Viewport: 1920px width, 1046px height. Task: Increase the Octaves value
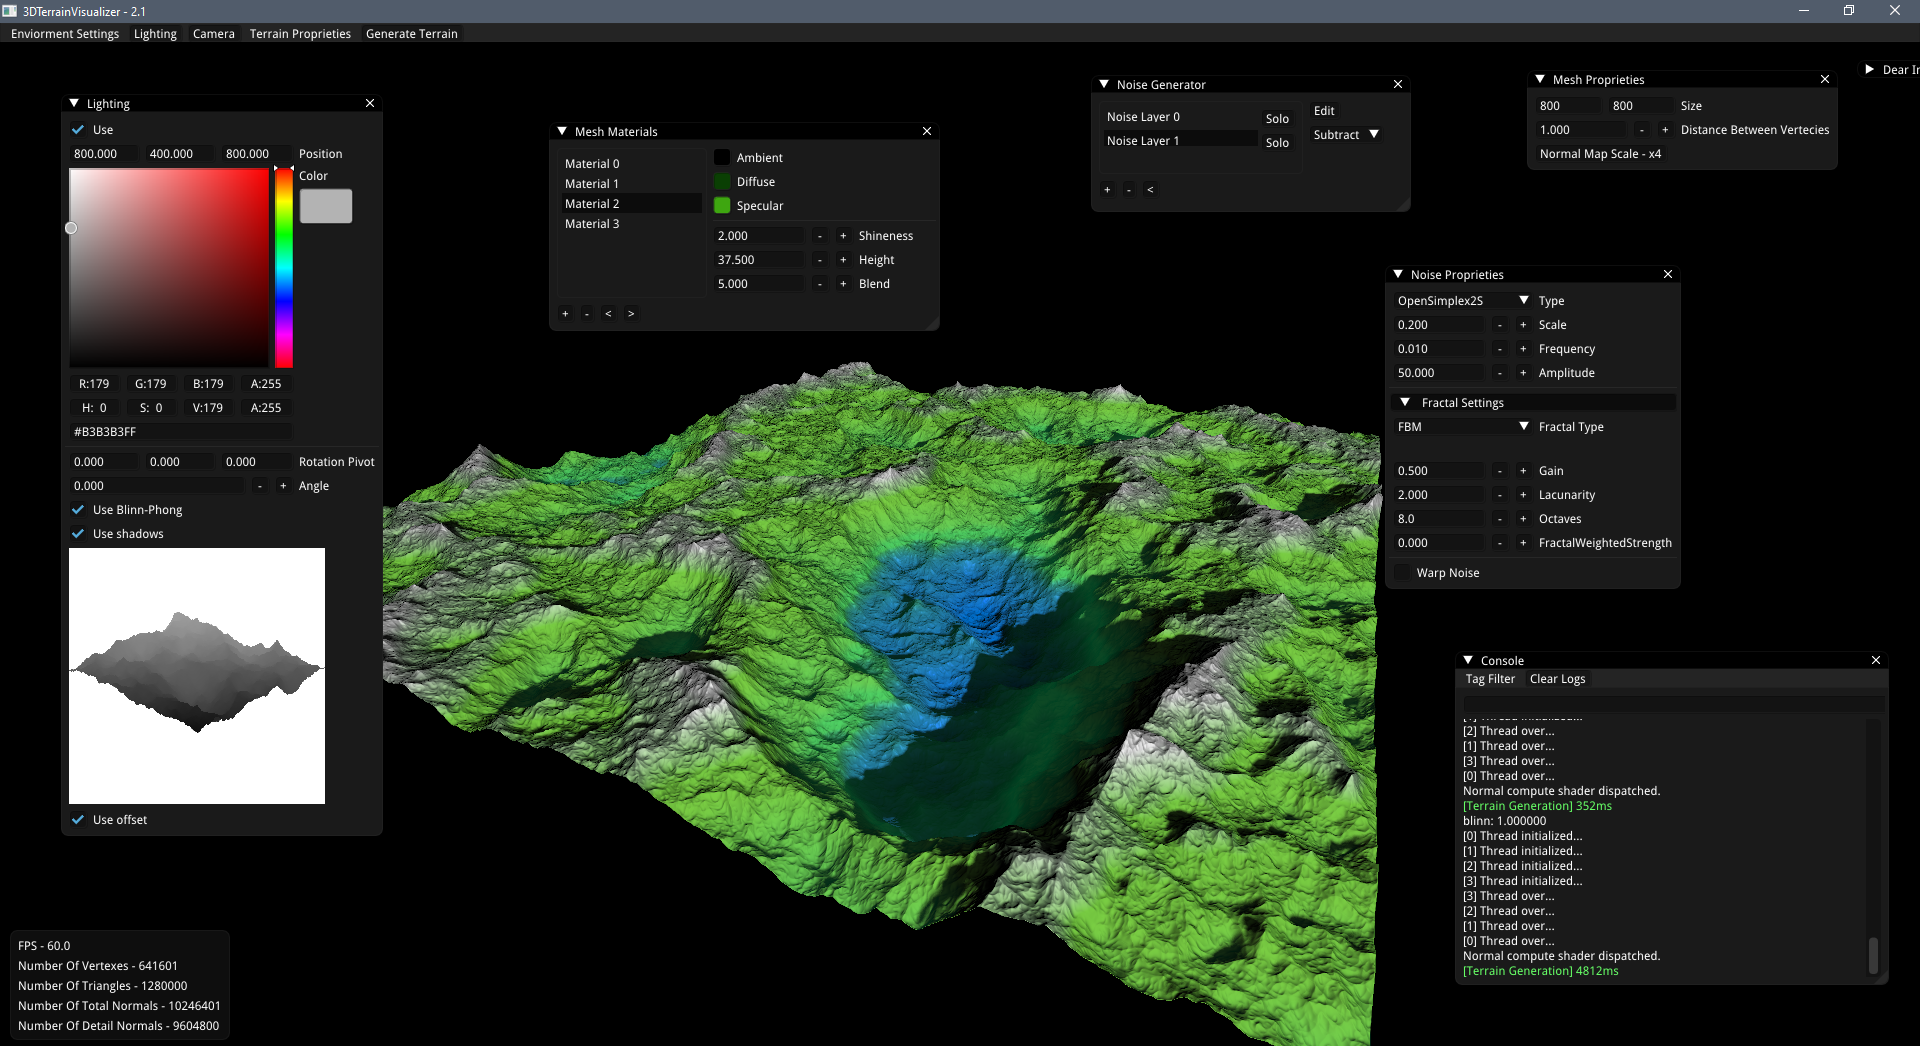click(x=1523, y=519)
